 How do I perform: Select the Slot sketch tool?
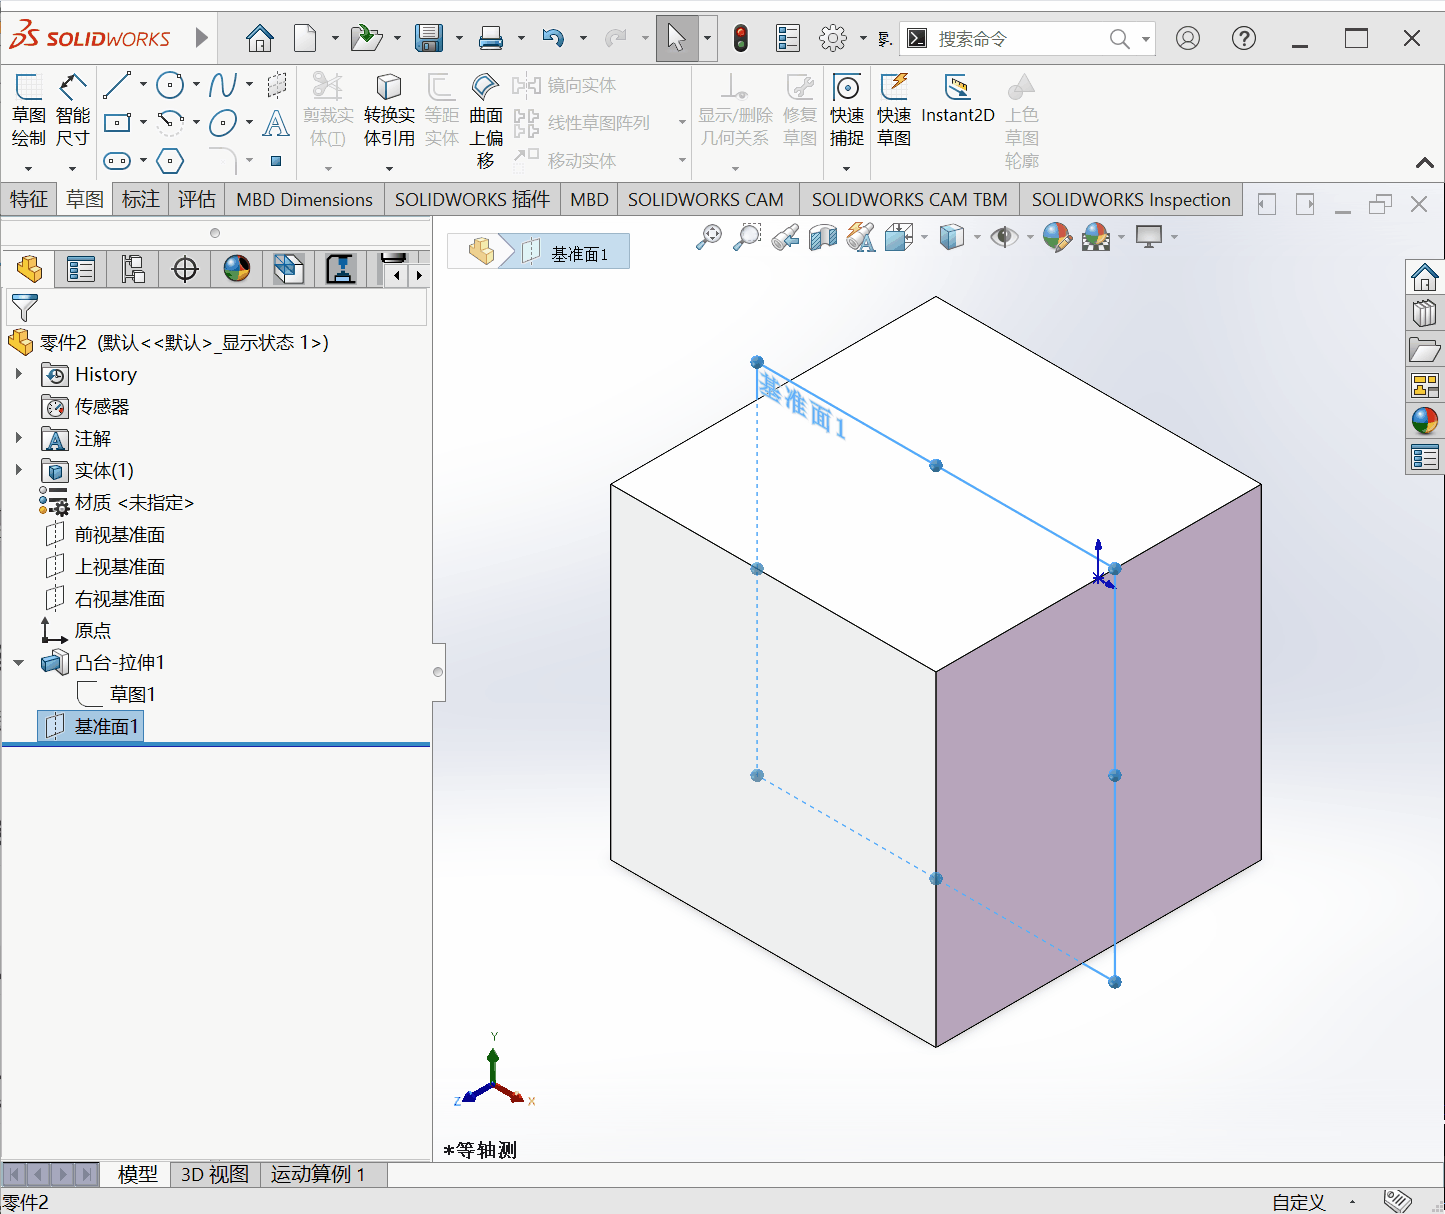117,161
